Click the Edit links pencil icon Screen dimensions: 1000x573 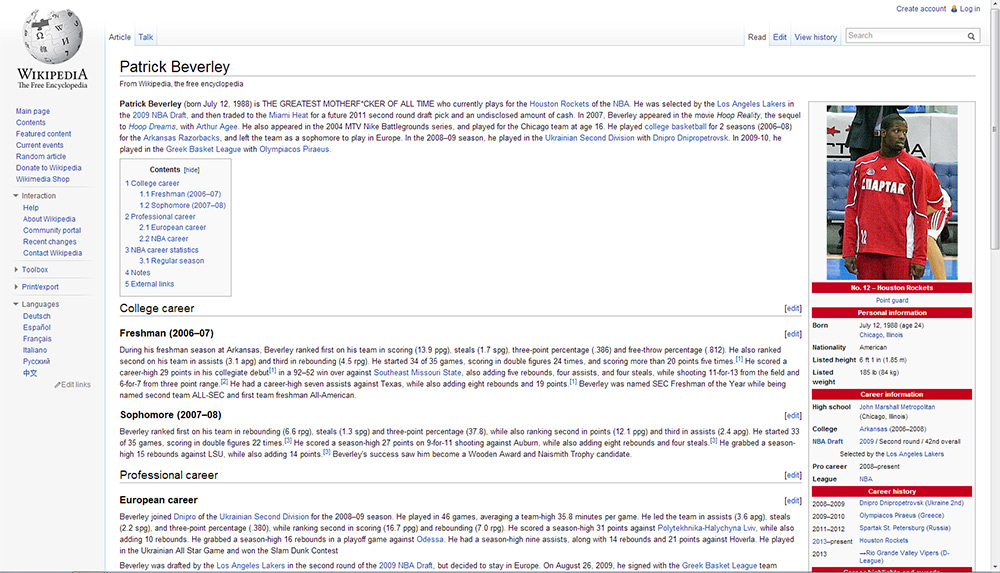click(57, 385)
